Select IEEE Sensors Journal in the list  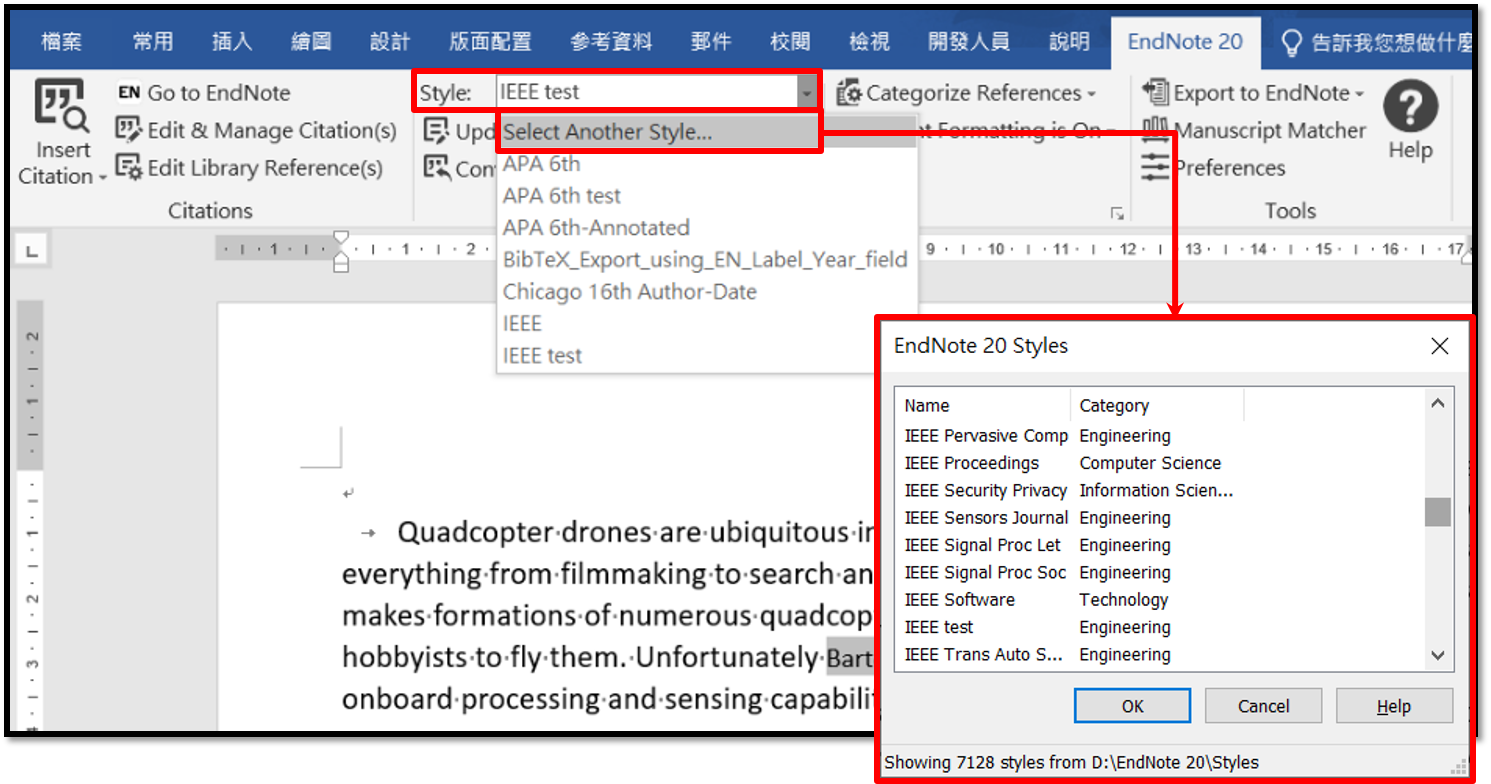(x=986, y=518)
